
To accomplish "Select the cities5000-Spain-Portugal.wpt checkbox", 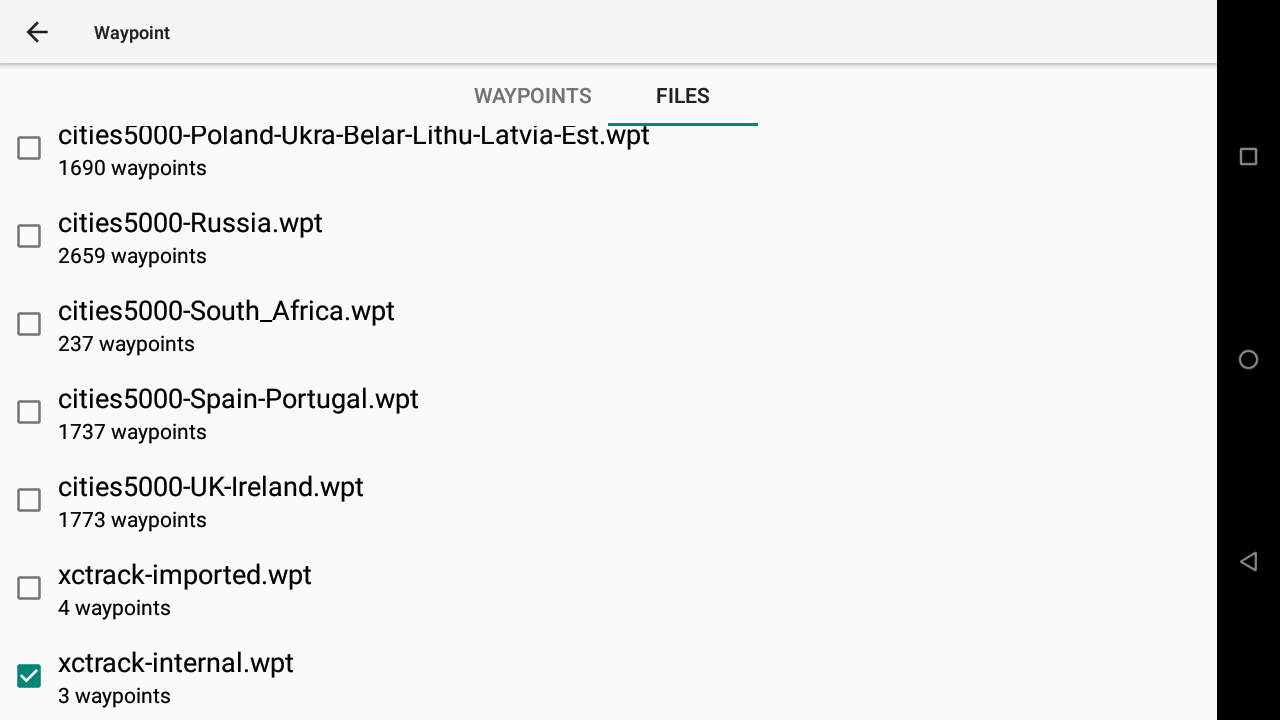I will (x=29, y=412).
